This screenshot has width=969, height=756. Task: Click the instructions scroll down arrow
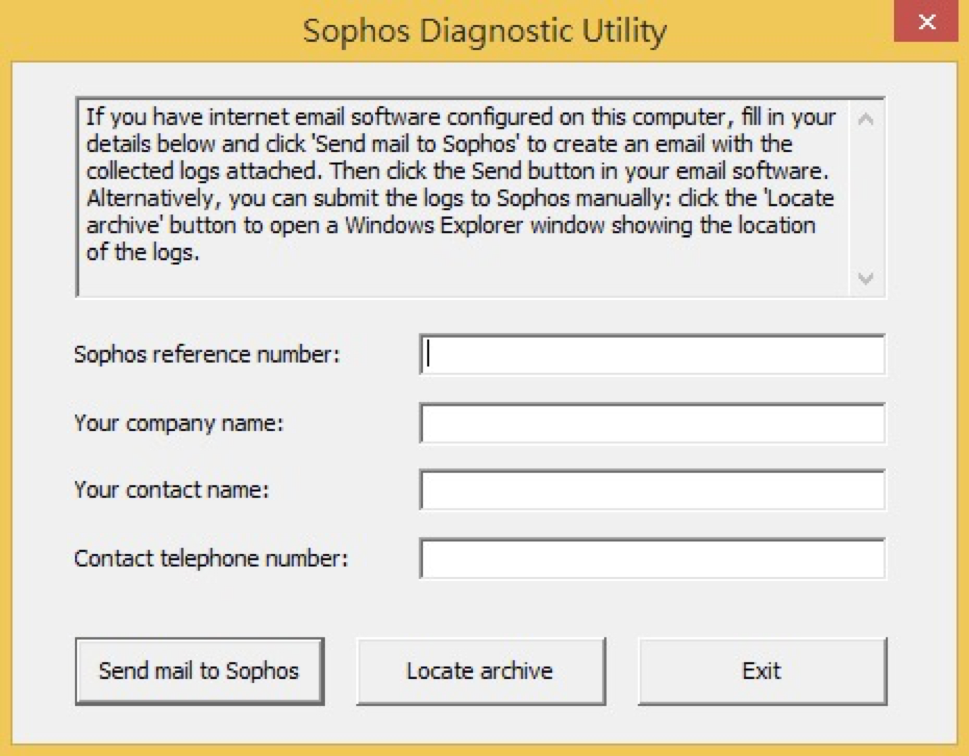866,278
